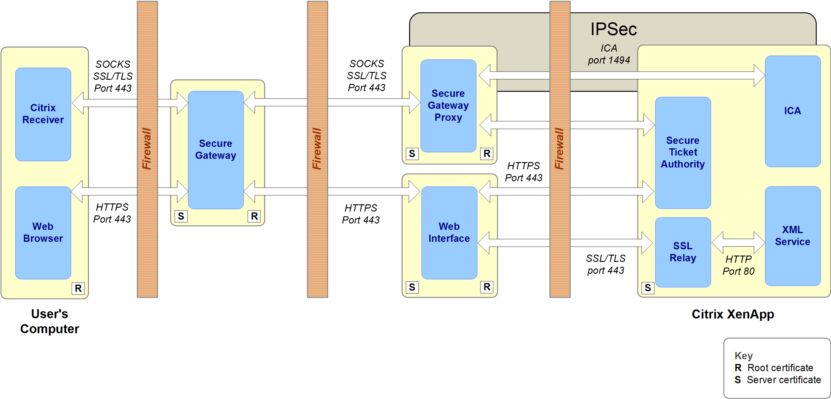Click the S certificate icon under Secure Gateway
The height and width of the screenshot is (399, 831).
(181, 216)
